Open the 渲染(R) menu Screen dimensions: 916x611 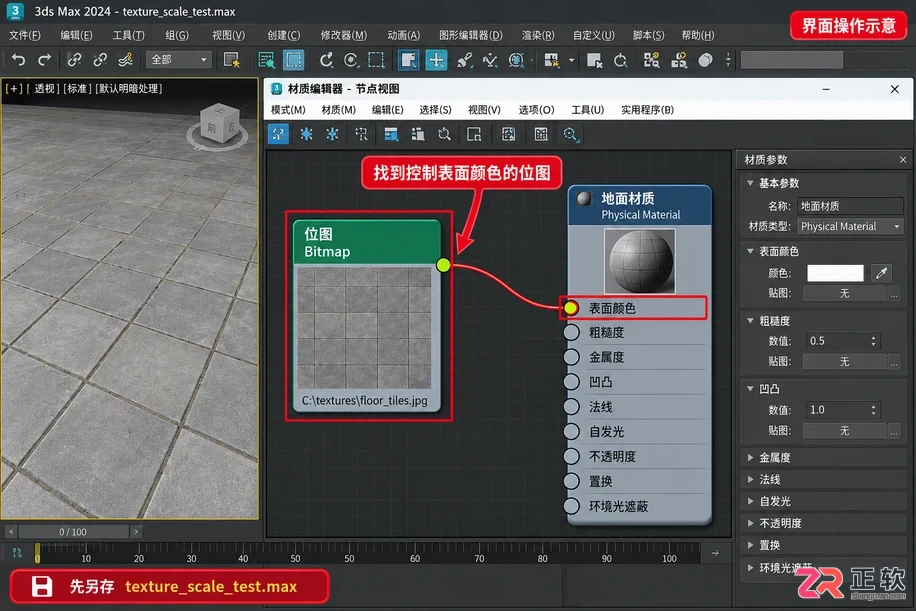pos(538,35)
